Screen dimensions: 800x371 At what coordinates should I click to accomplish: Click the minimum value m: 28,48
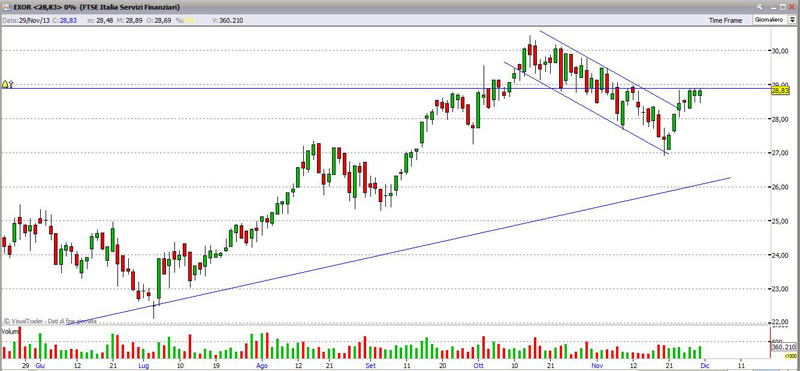(101, 20)
